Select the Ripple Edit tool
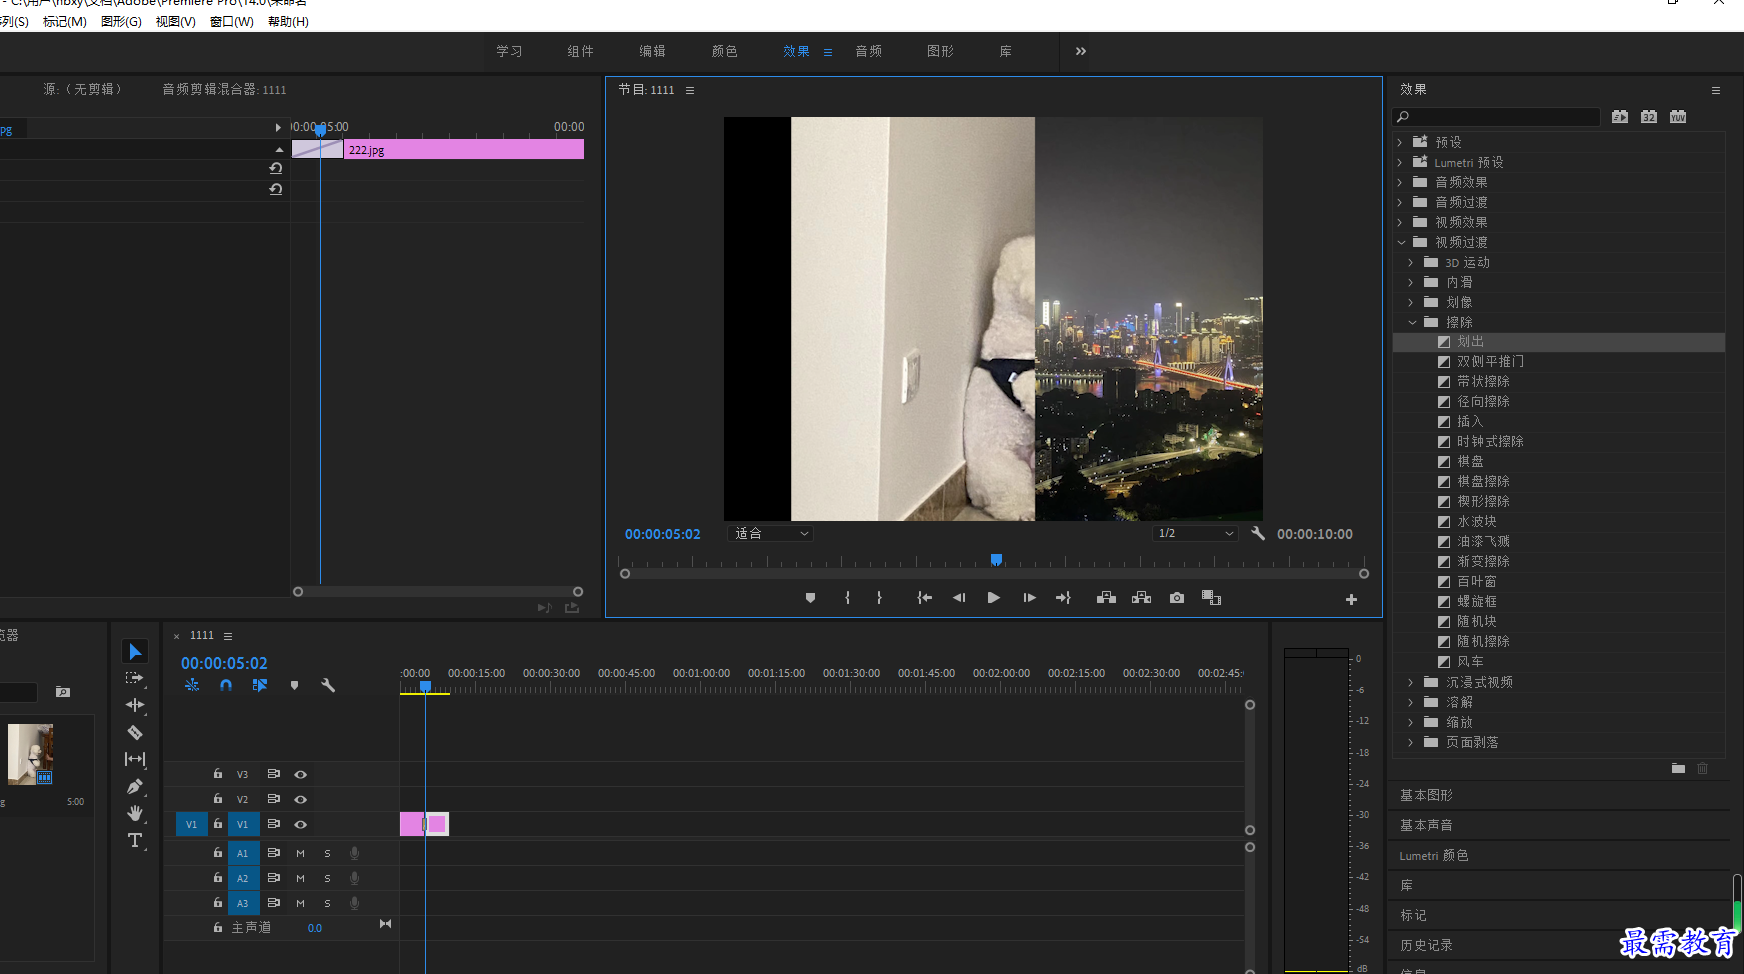1744x974 pixels. coord(135,705)
